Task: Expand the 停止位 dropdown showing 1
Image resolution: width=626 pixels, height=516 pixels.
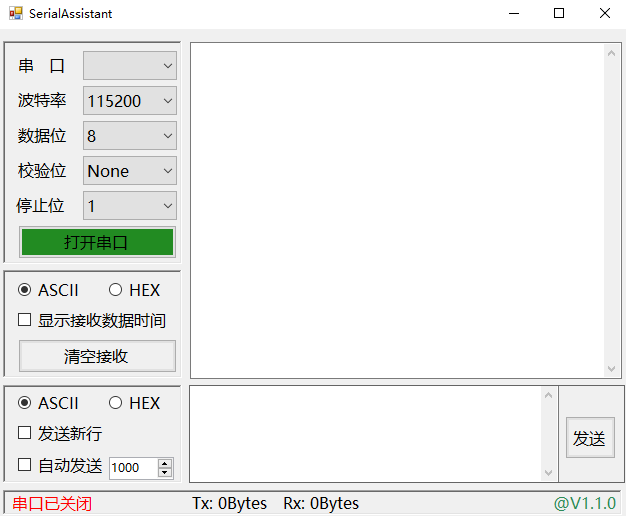Action: pyautogui.click(x=130, y=206)
